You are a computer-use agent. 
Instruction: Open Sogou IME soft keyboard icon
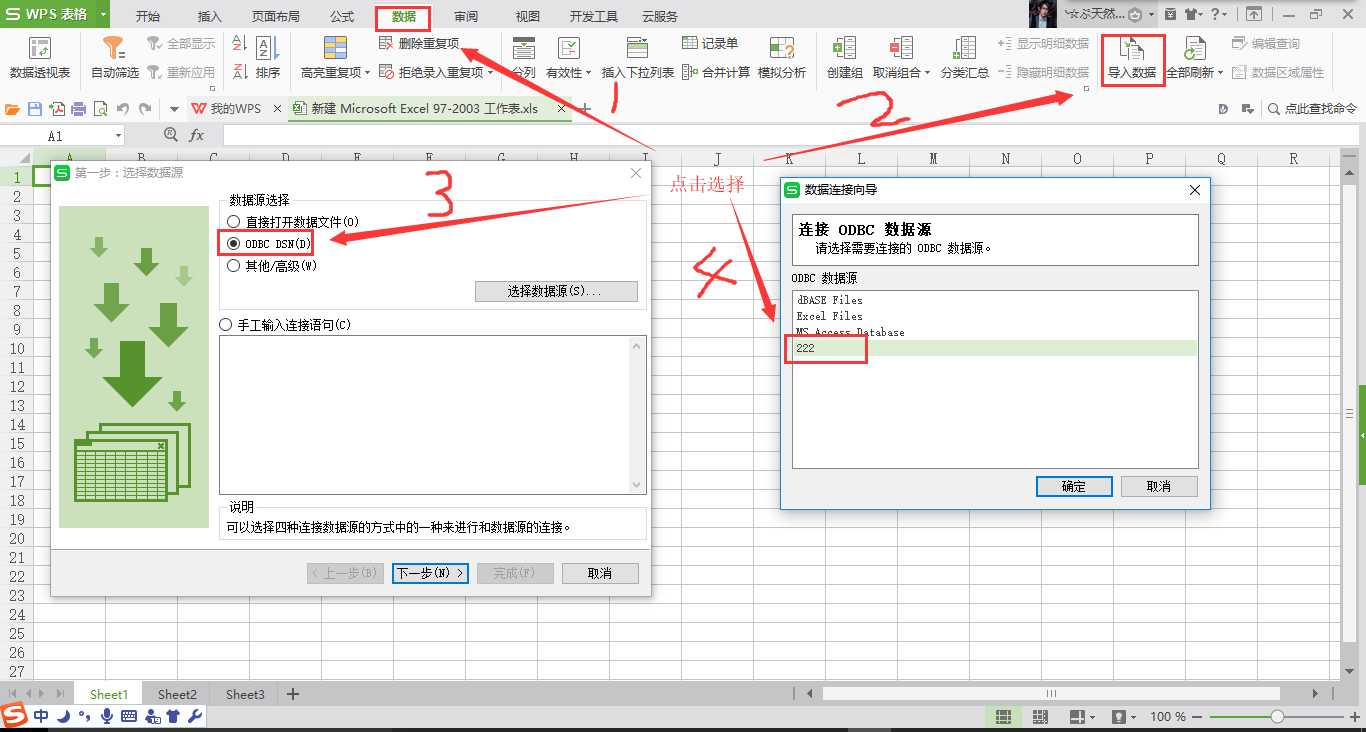point(129,716)
